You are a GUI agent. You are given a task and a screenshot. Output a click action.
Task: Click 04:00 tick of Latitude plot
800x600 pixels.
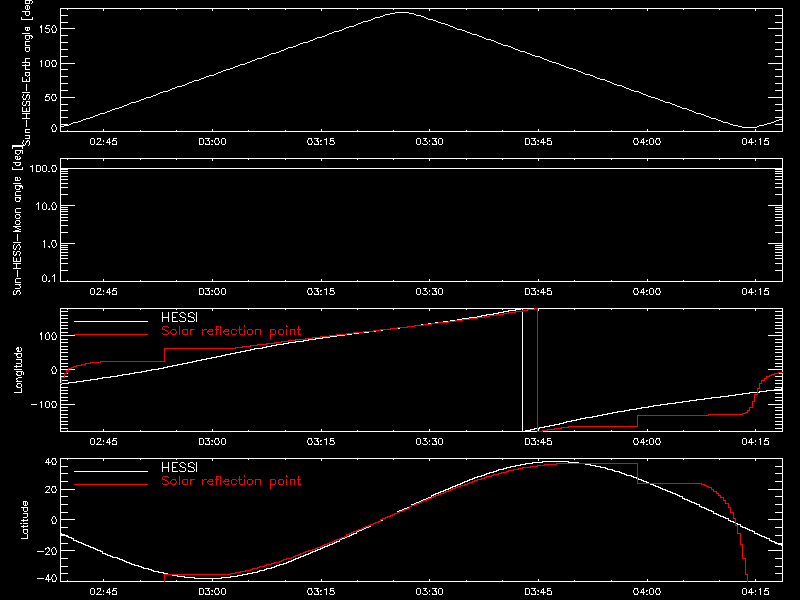pyautogui.click(x=647, y=591)
